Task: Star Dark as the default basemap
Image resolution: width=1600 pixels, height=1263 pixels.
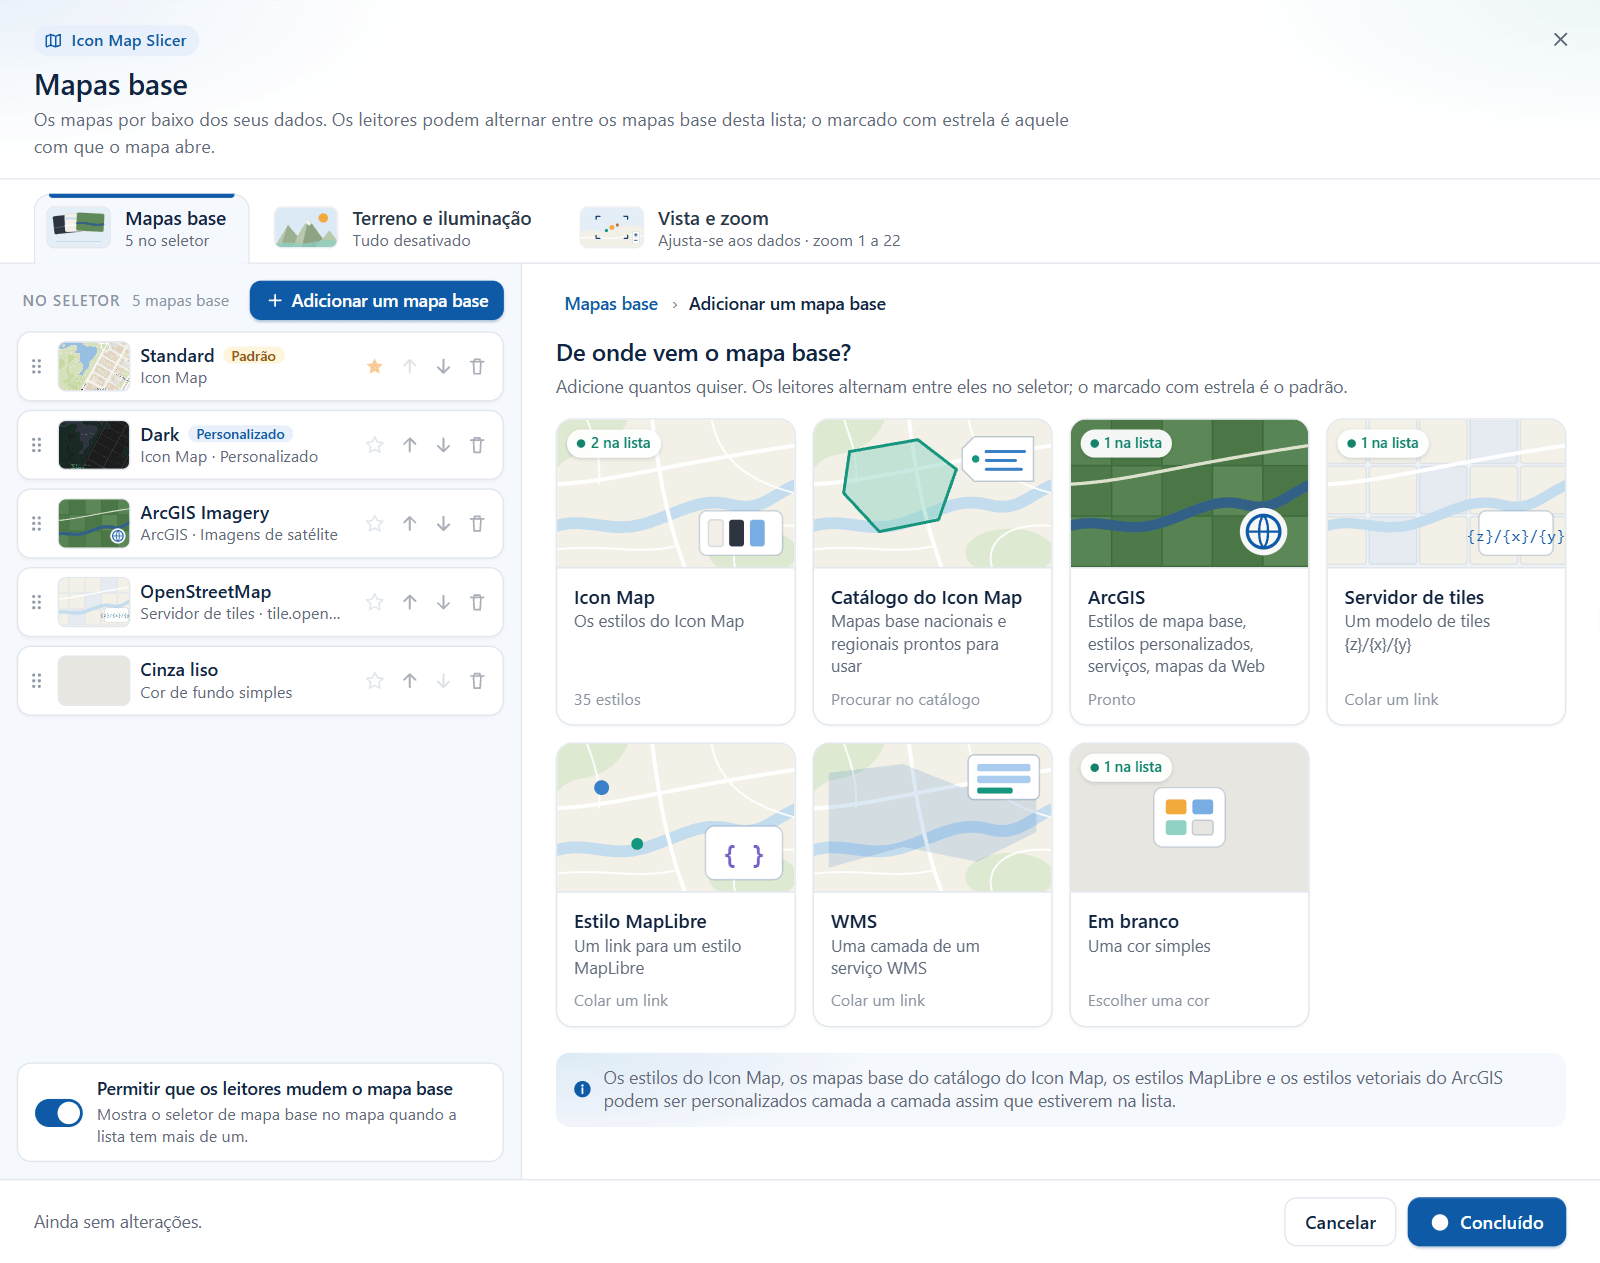Action: pos(375,445)
